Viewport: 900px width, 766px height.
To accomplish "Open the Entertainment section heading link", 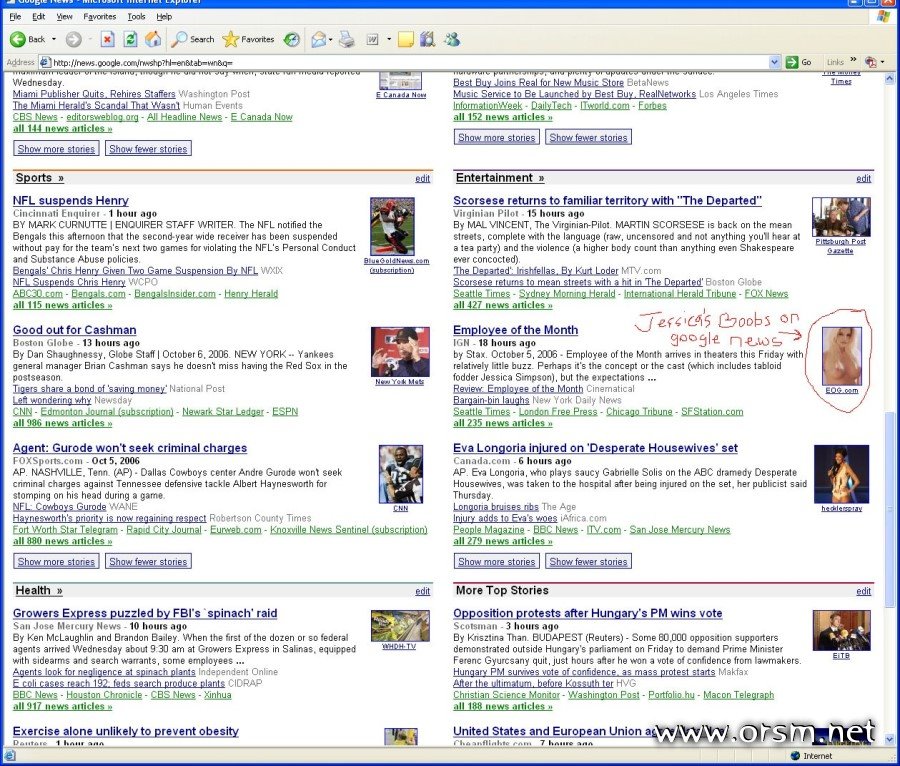I will pos(500,178).
